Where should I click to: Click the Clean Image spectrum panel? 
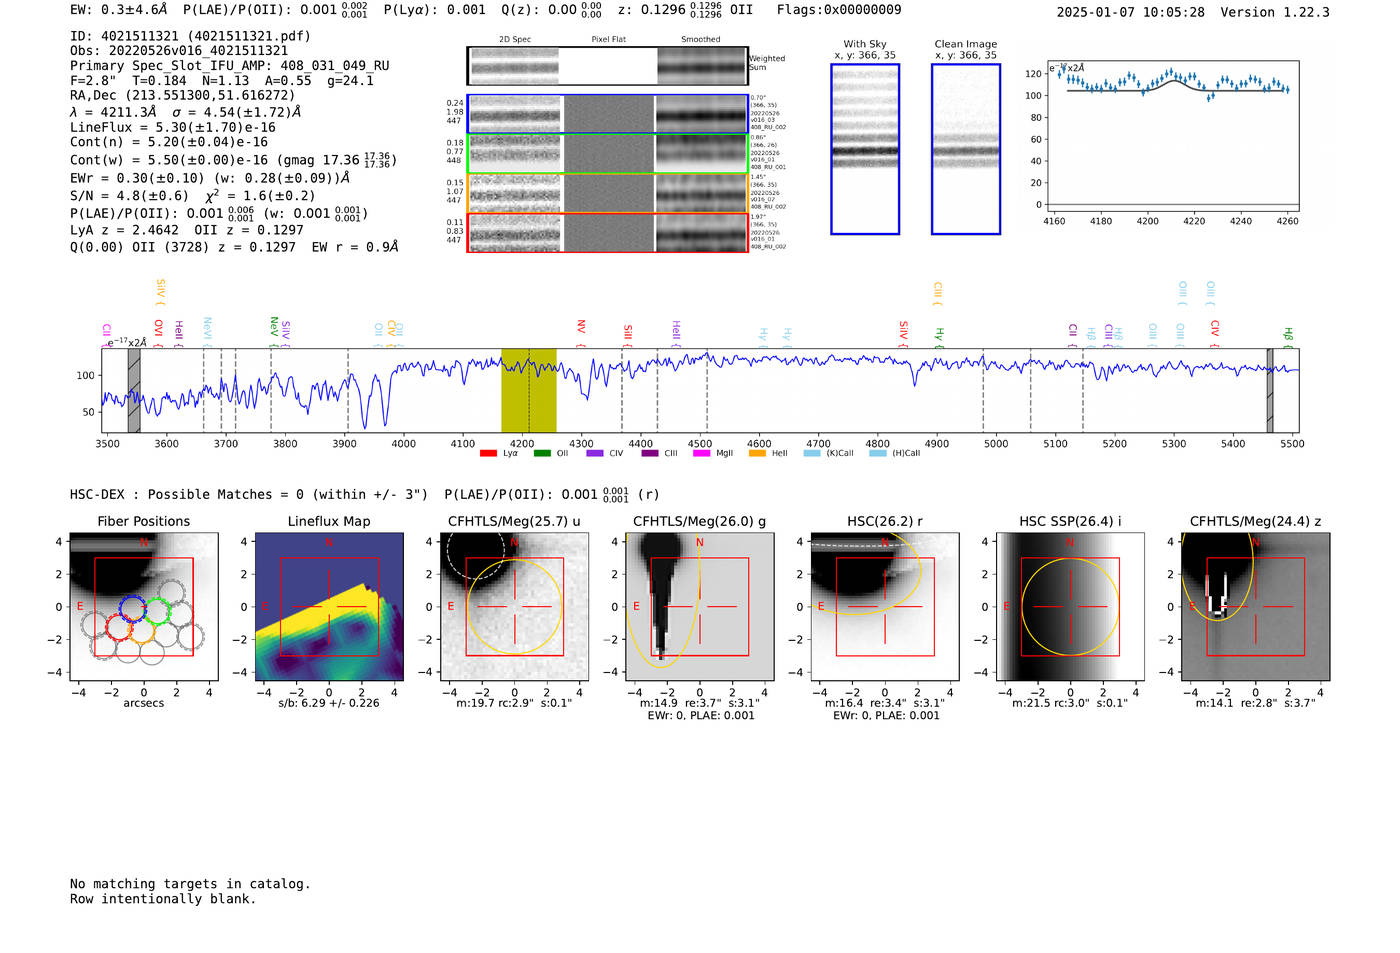tap(966, 149)
